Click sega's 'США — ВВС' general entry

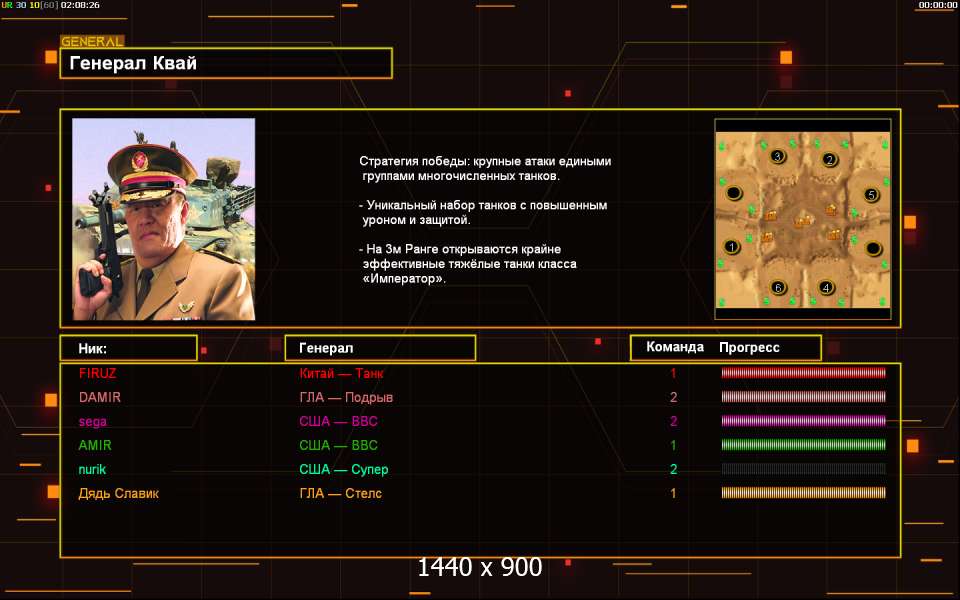(339, 421)
